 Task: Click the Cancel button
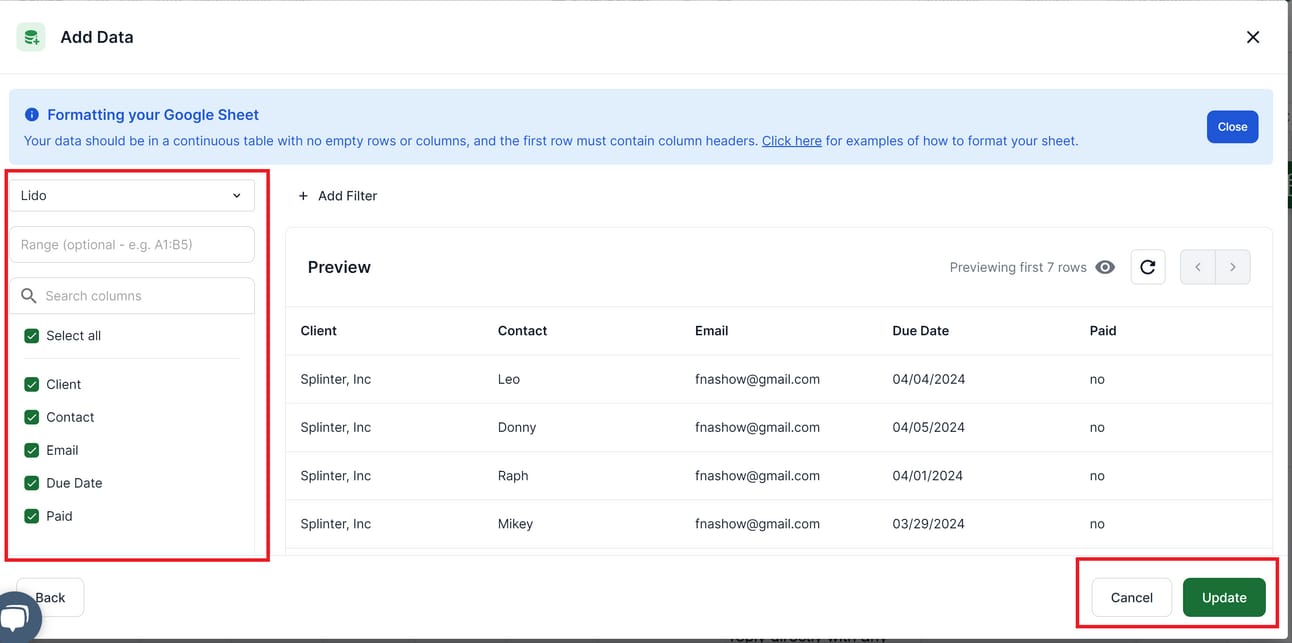(1131, 597)
